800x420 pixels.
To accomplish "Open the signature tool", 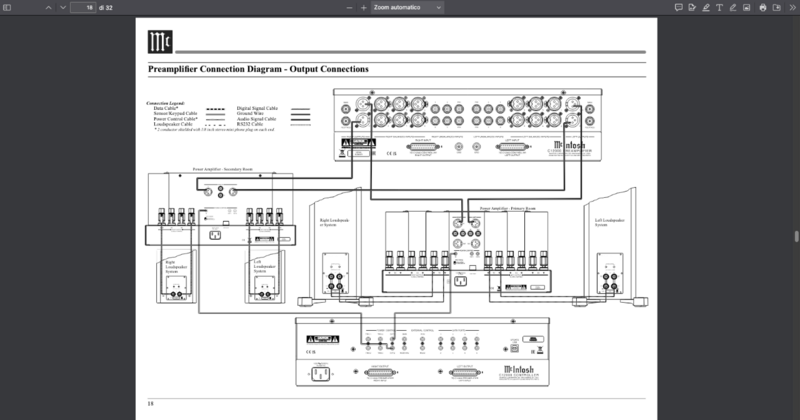I will pyautogui.click(x=692, y=8).
